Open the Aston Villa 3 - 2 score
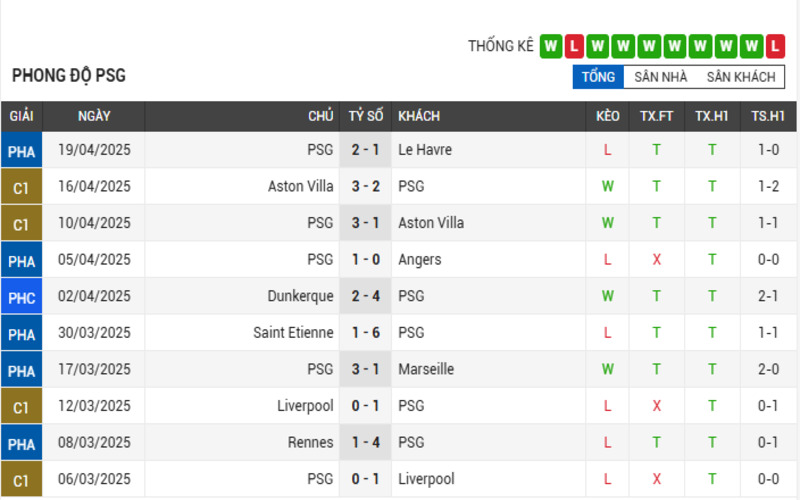Image resolution: width=800 pixels, height=500 pixels. pyautogui.click(x=365, y=187)
